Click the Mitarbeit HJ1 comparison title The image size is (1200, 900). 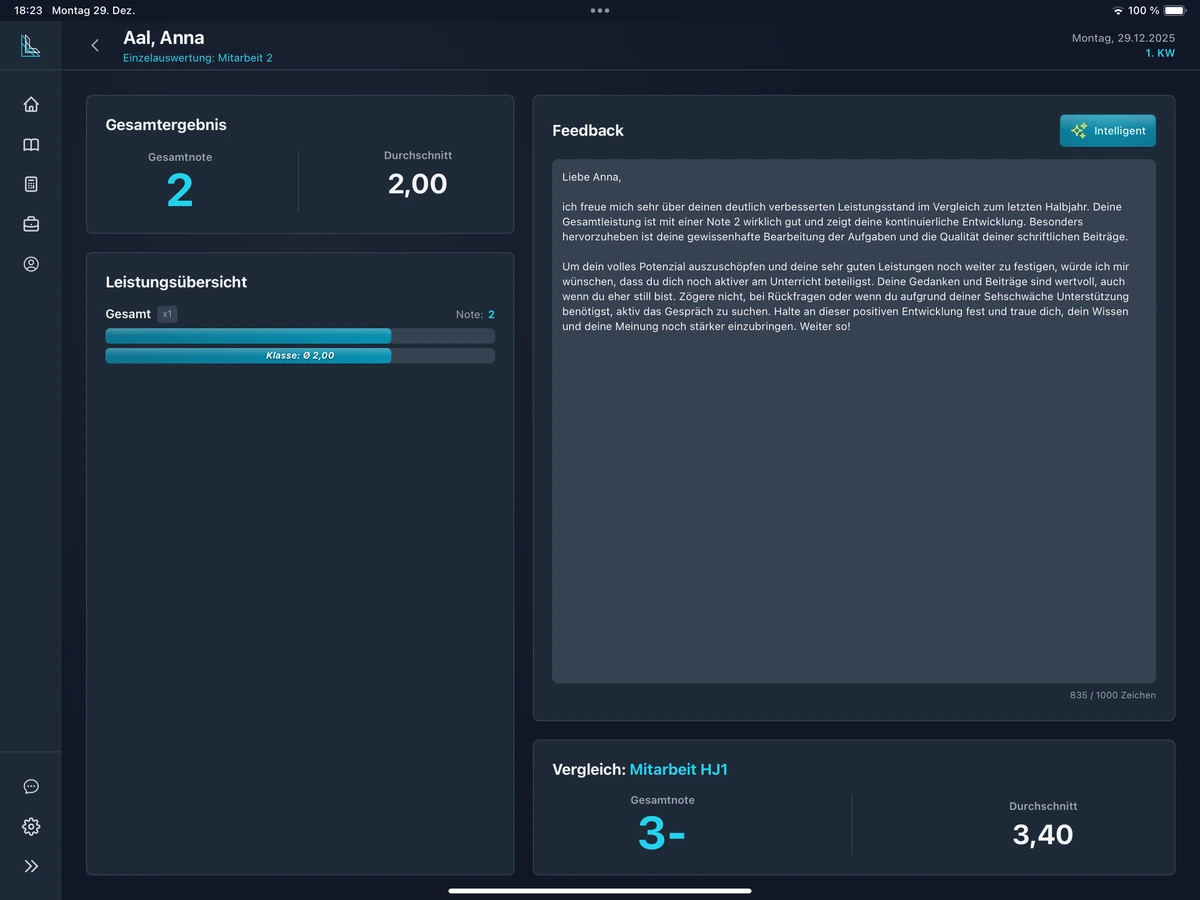[x=678, y=770]
